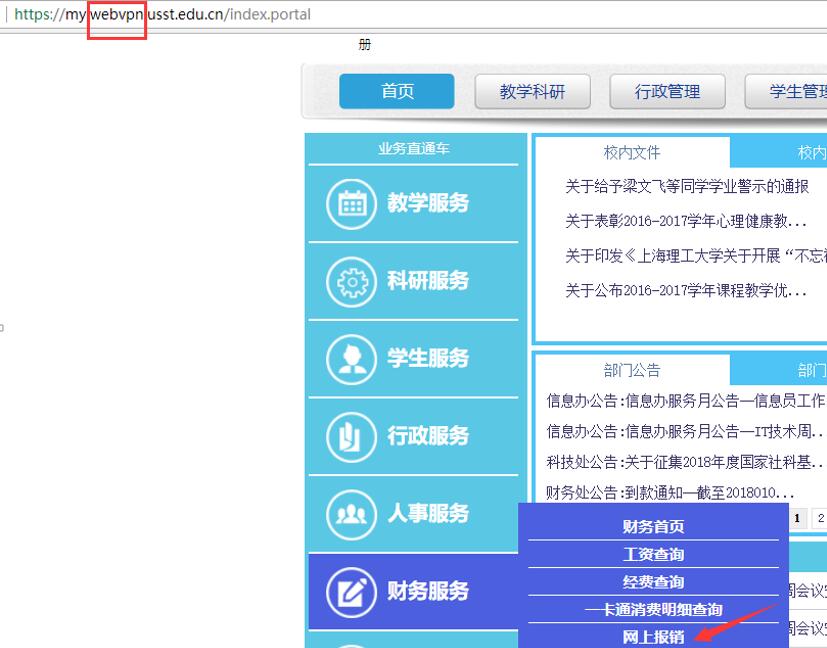Open the 关于给予梁文飞等同学学业警示的通报 notice

686,187
